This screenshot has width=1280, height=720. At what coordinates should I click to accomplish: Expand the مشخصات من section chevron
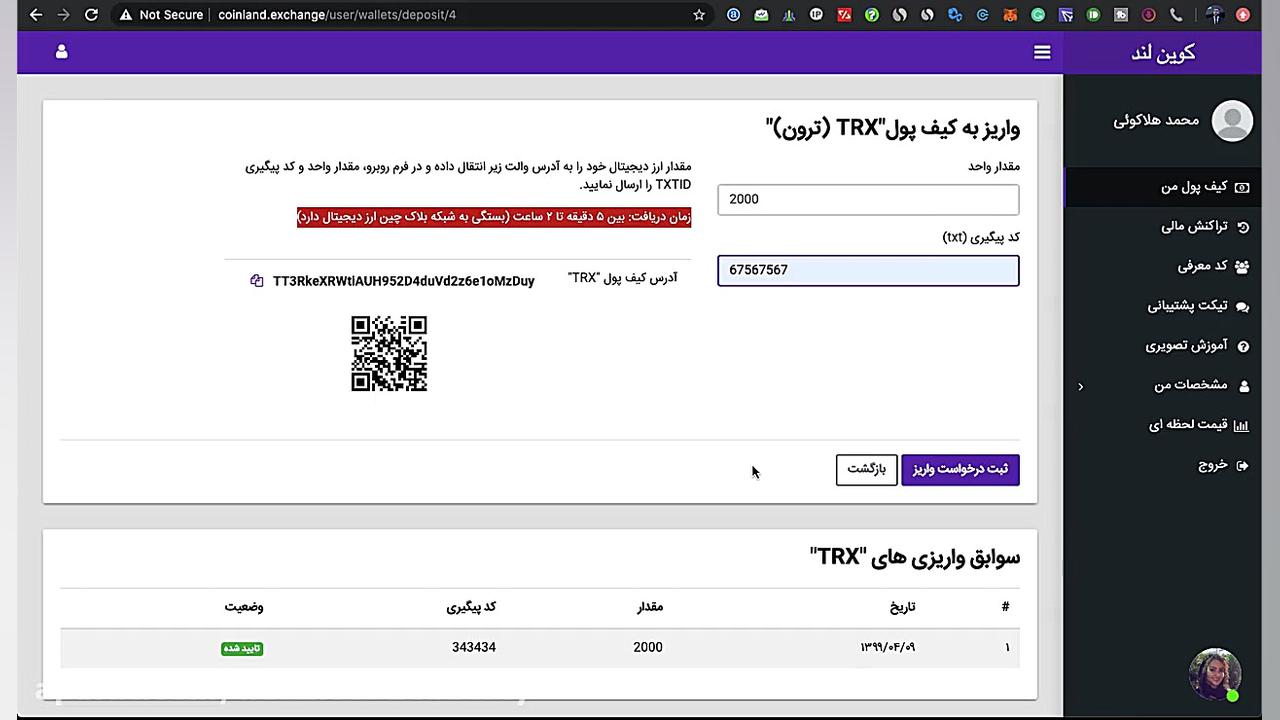click(1080, 386)
